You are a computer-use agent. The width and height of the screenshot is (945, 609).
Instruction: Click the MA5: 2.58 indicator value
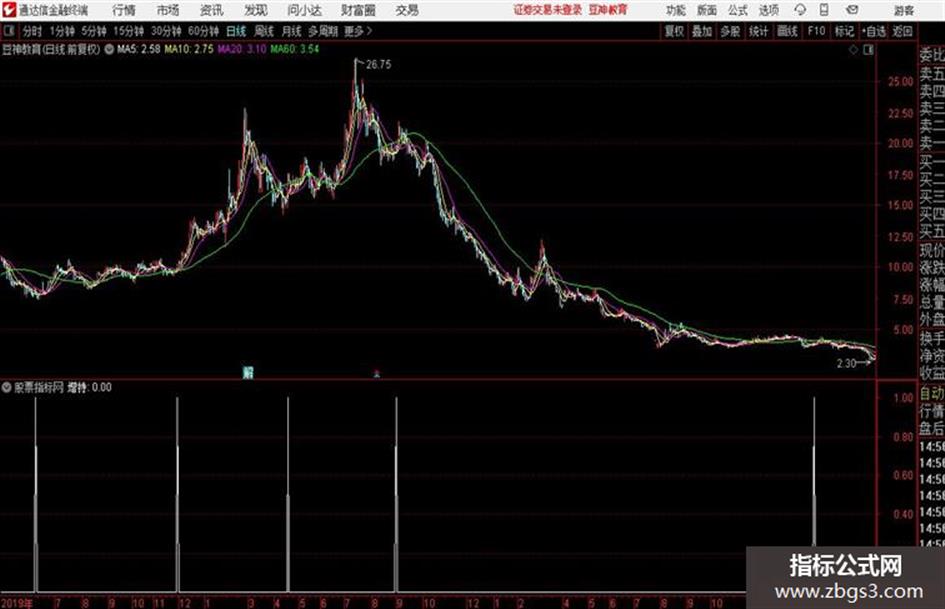(139, 49)
